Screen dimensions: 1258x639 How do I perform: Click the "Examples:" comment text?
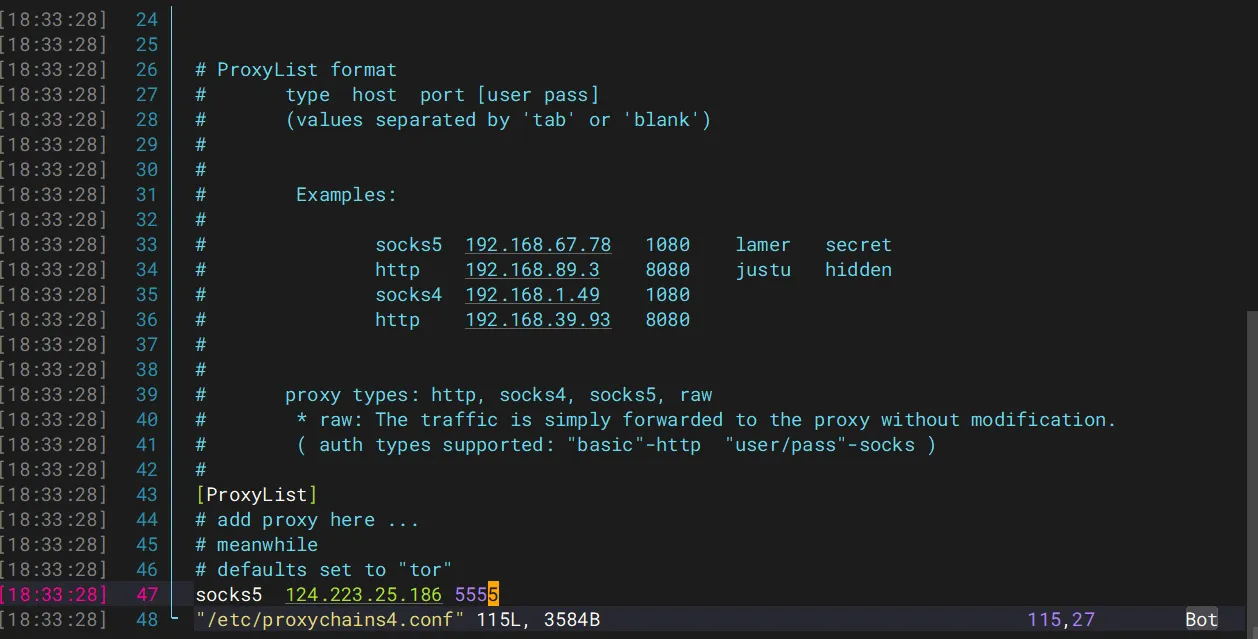click(x=346, y=195)
